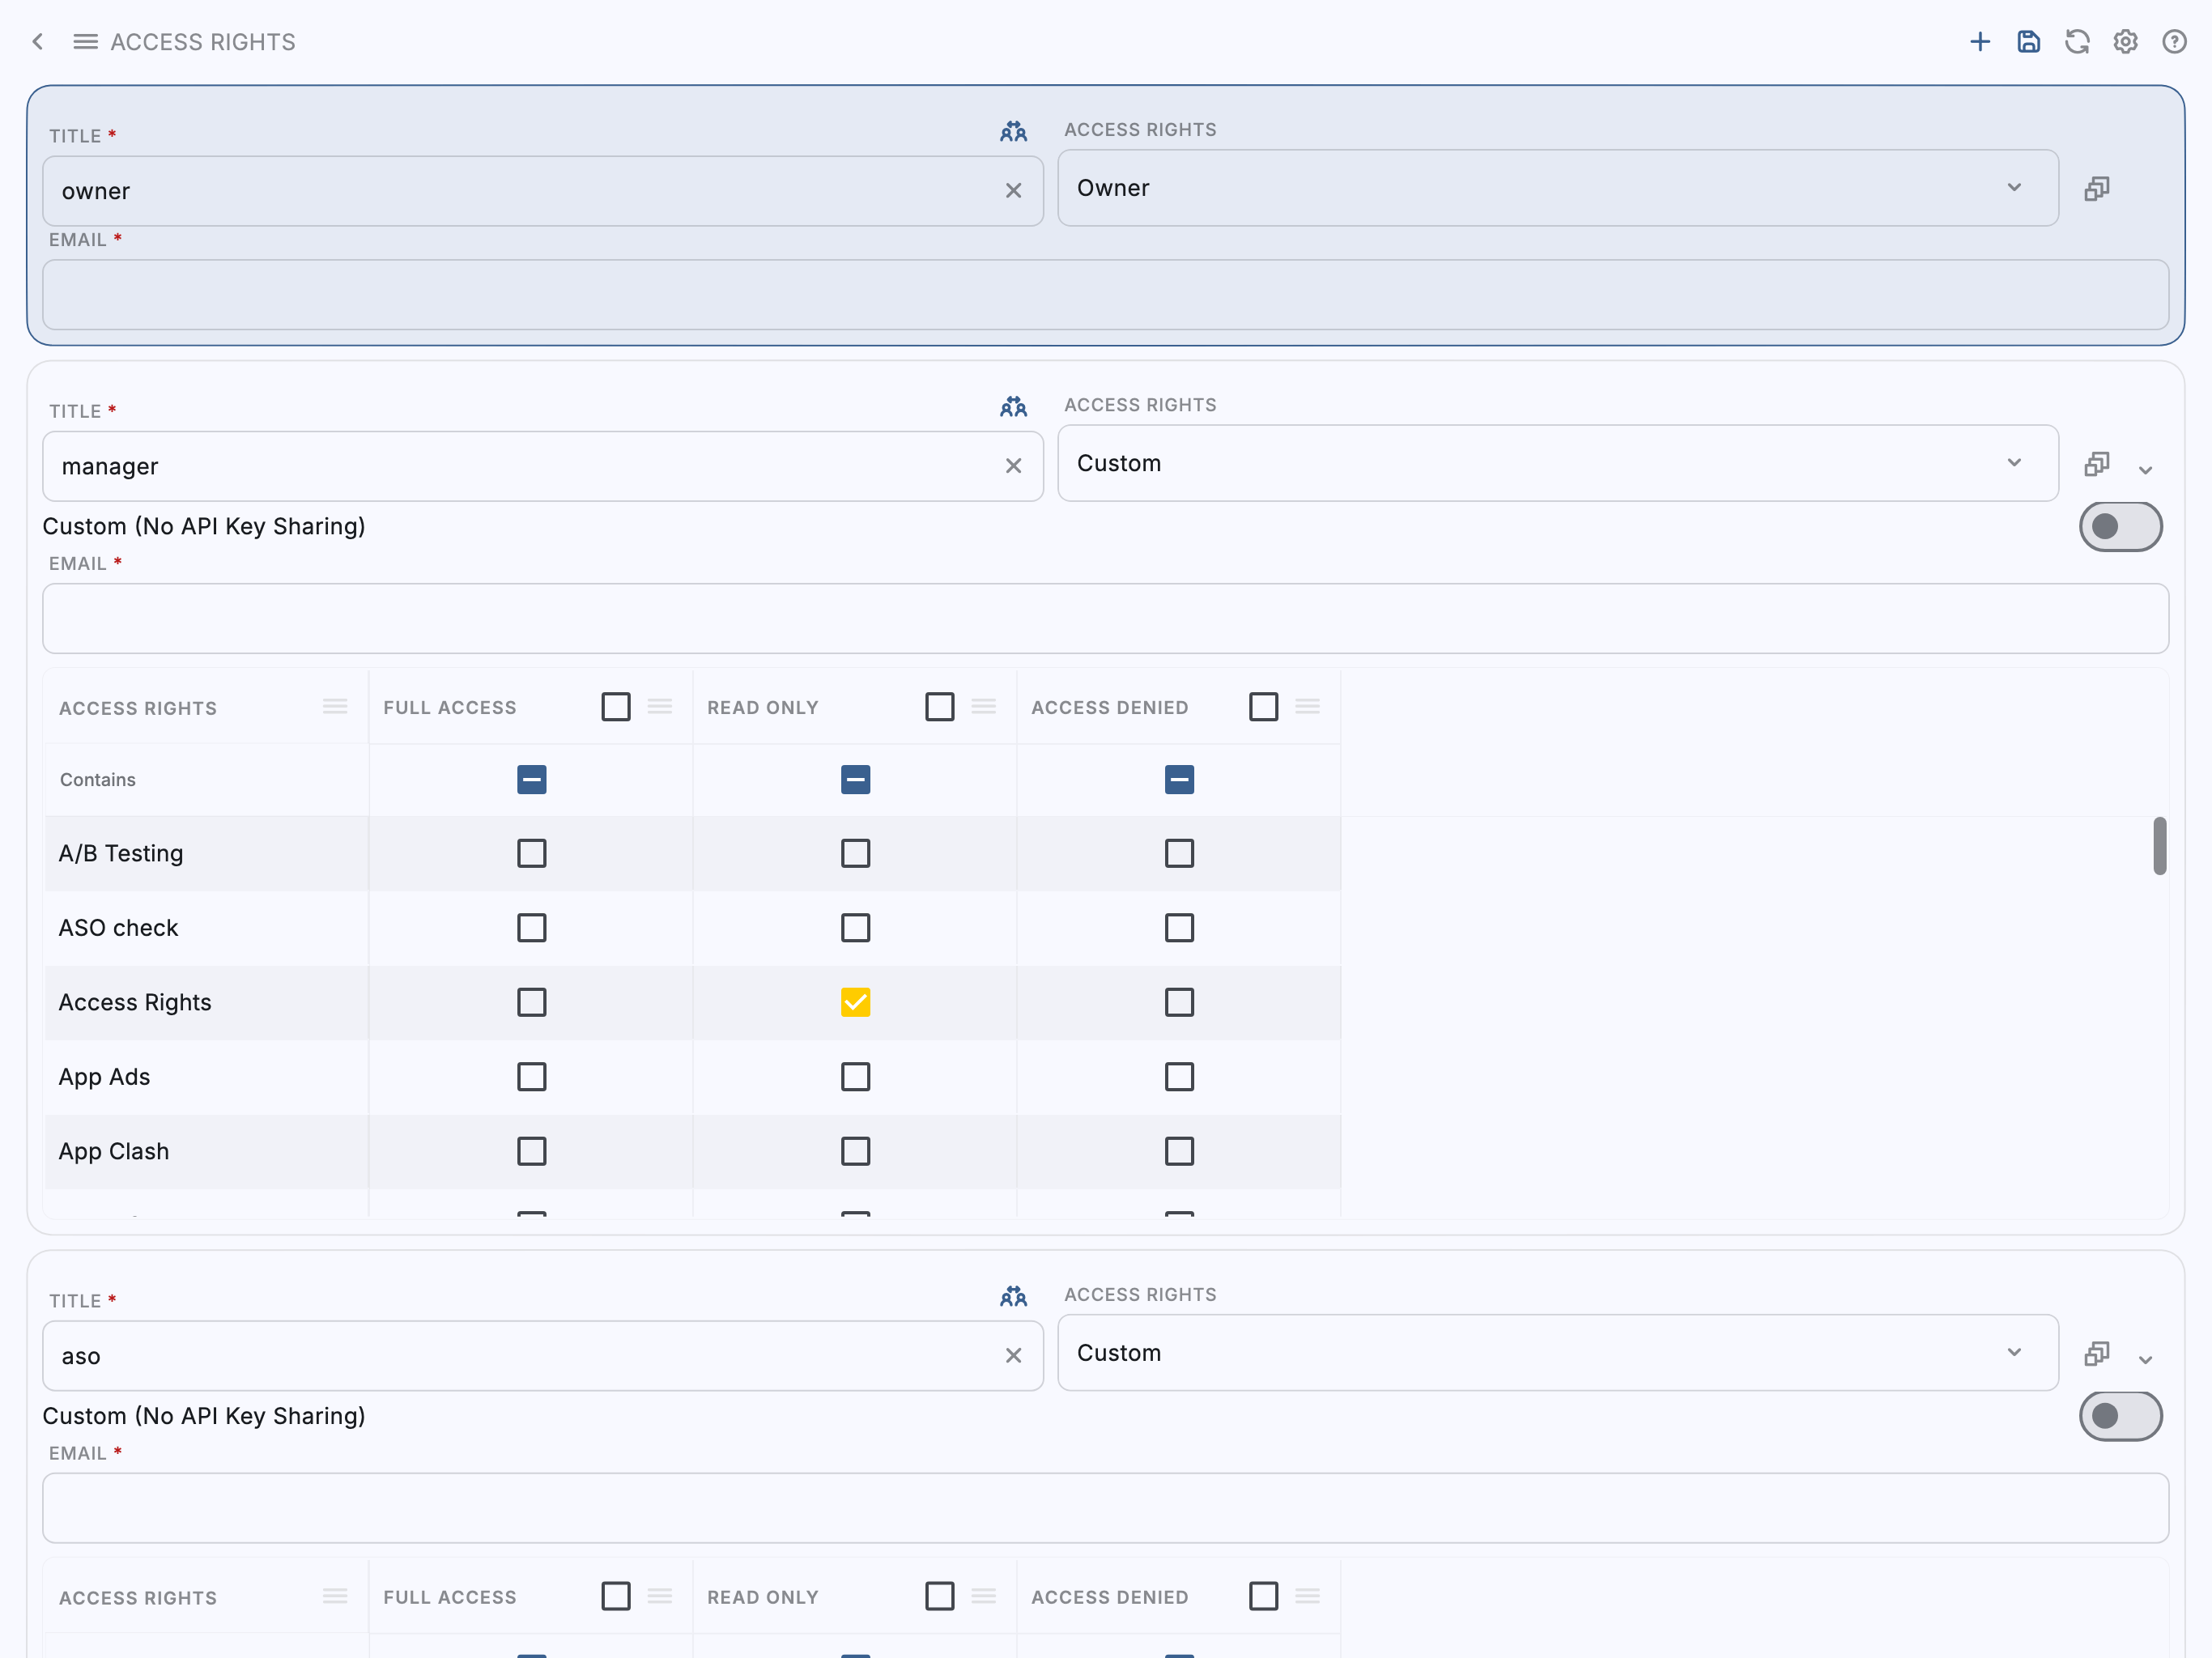The image size is (2212, 1658).
Task: Click the refresh icon in top toolbar
Action: (2077, 42)
